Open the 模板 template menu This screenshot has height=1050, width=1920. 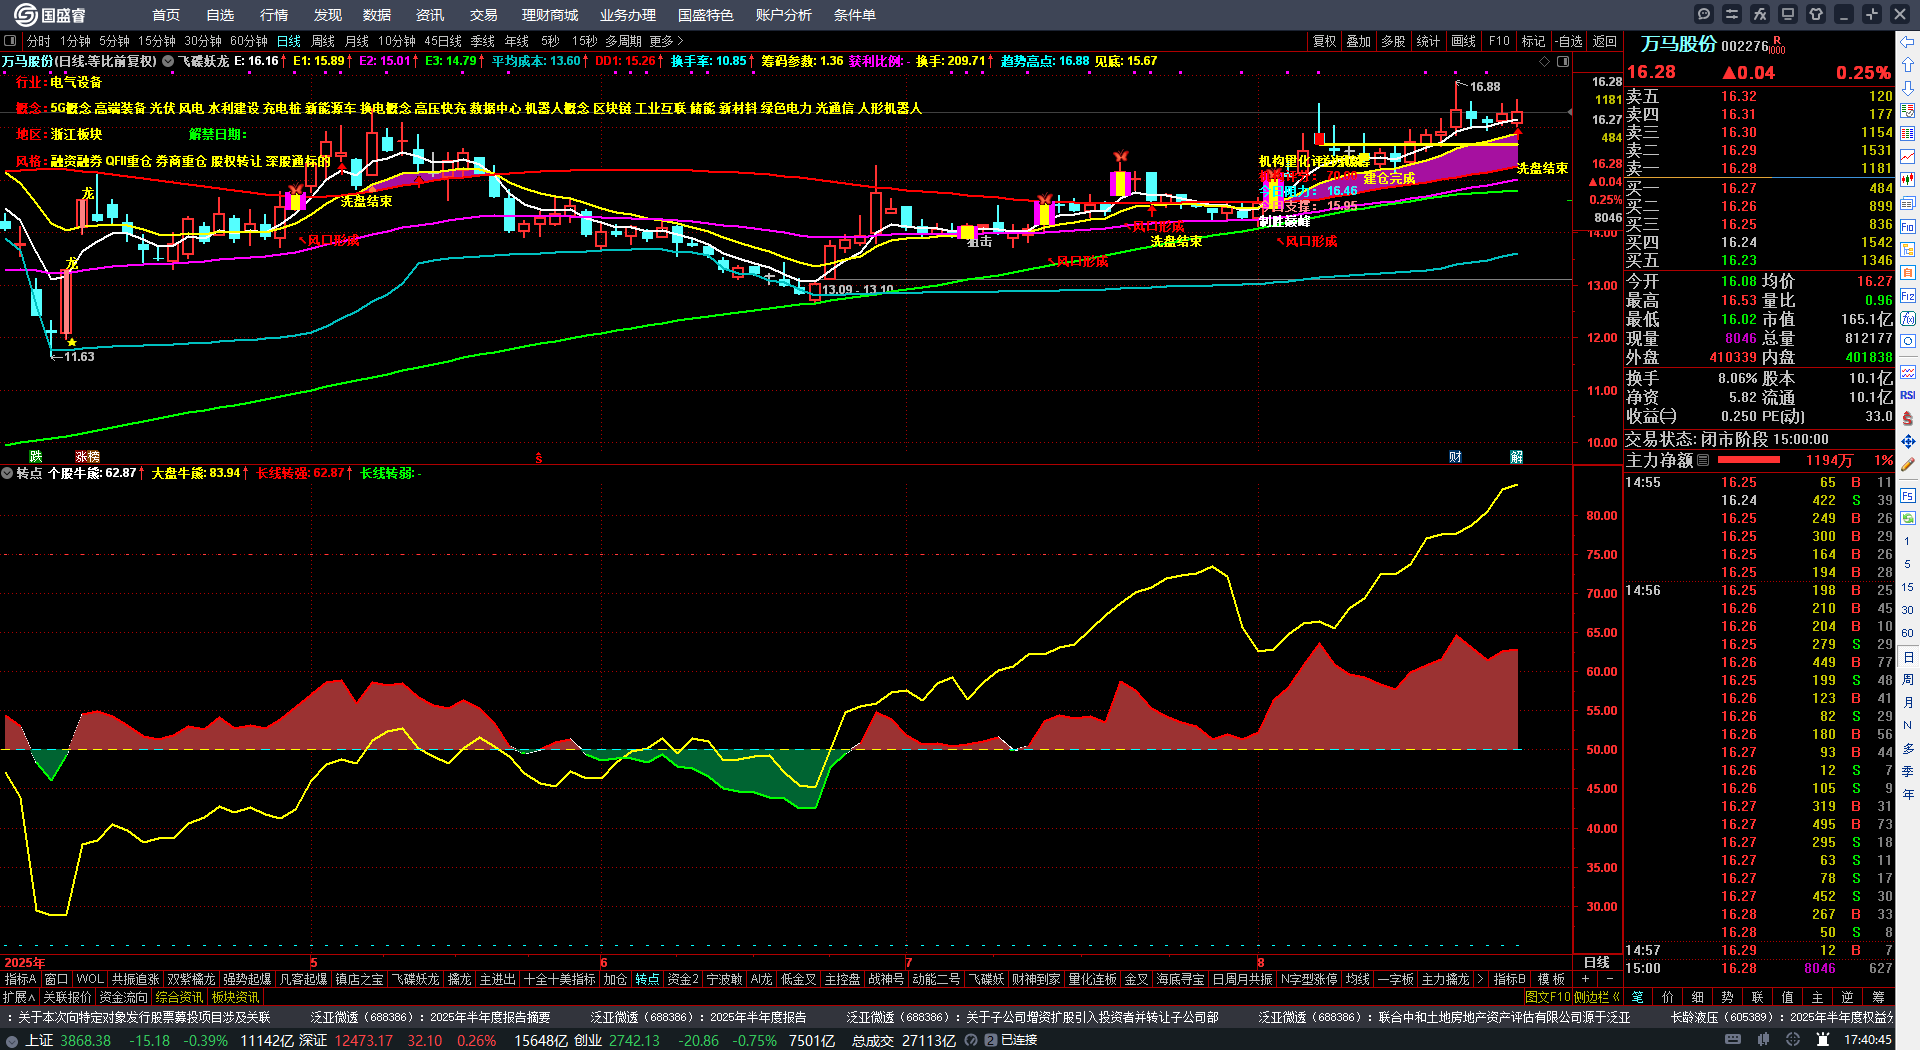(1551, 979)
